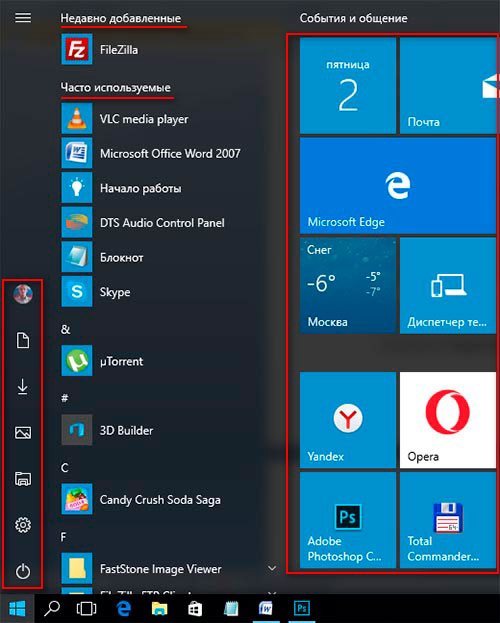
Task: Switch to Notepad on the taskbar
Action: tap(231, 608)
